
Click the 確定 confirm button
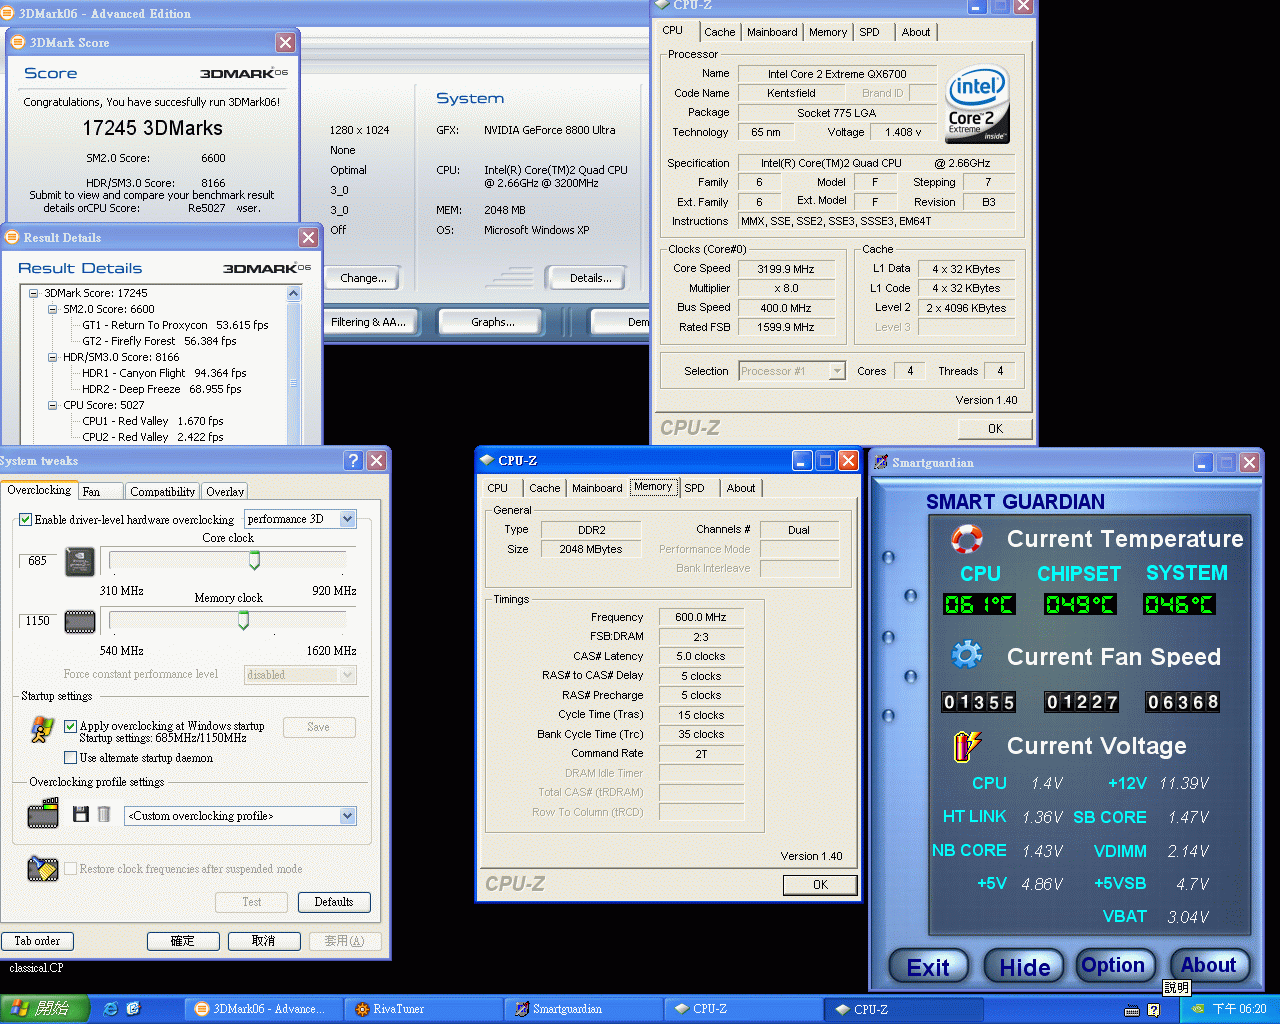tap(183, 941)
